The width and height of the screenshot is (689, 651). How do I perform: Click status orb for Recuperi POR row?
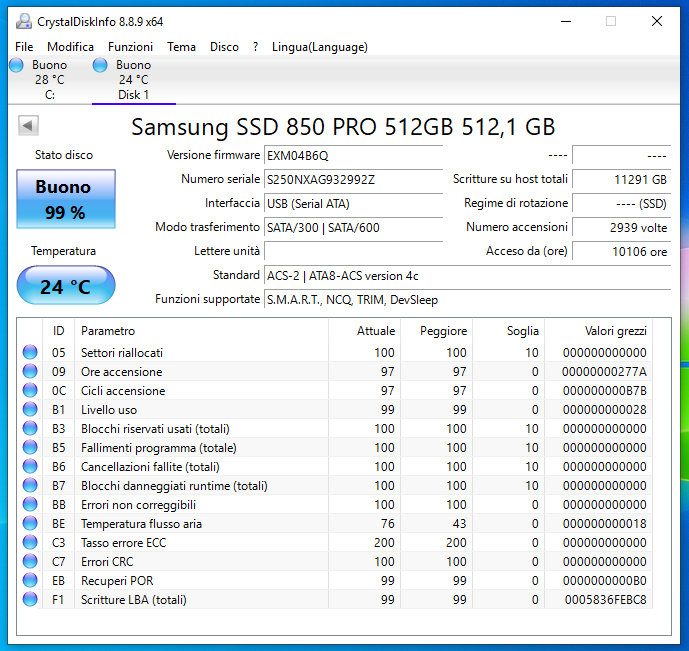(x=30, y=580)
